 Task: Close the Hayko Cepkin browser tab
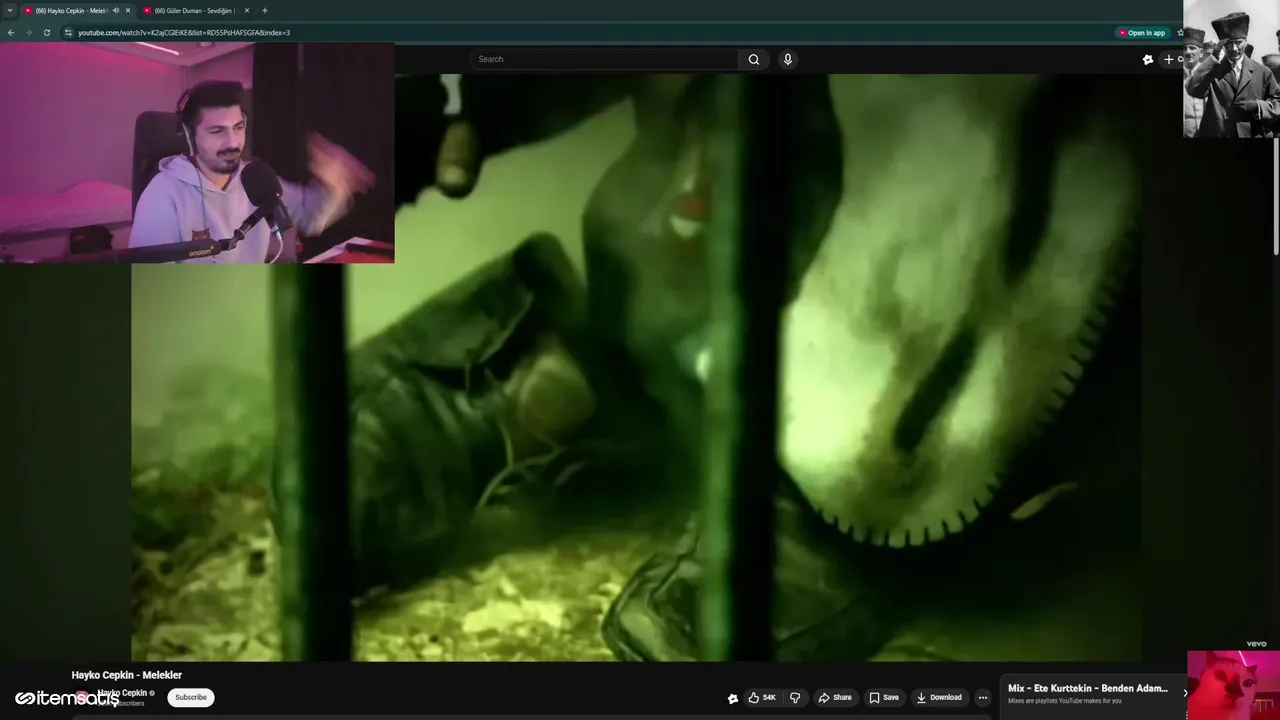pos(128,10)
